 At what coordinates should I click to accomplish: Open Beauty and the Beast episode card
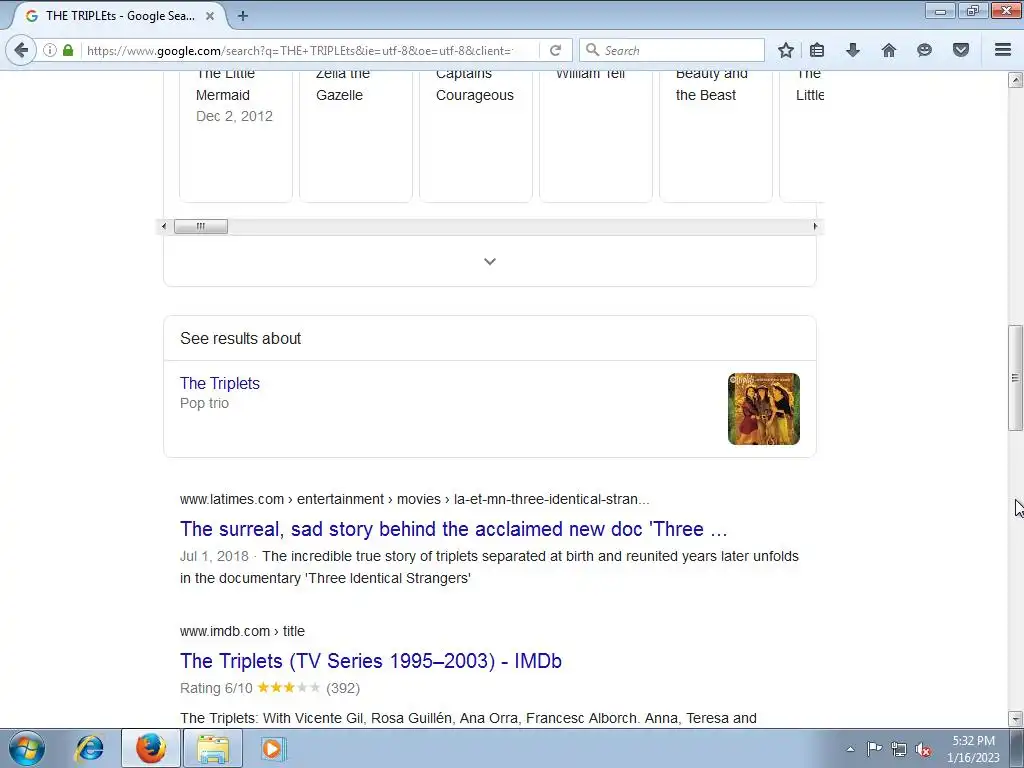point(716,136)
